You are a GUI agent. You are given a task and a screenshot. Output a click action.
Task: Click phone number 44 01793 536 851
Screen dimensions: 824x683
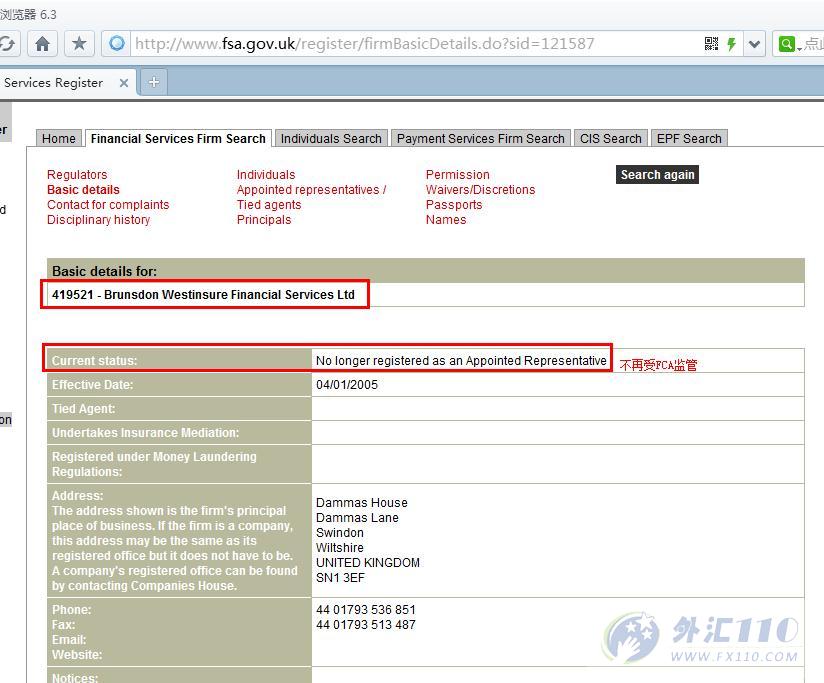coord(366,609)
